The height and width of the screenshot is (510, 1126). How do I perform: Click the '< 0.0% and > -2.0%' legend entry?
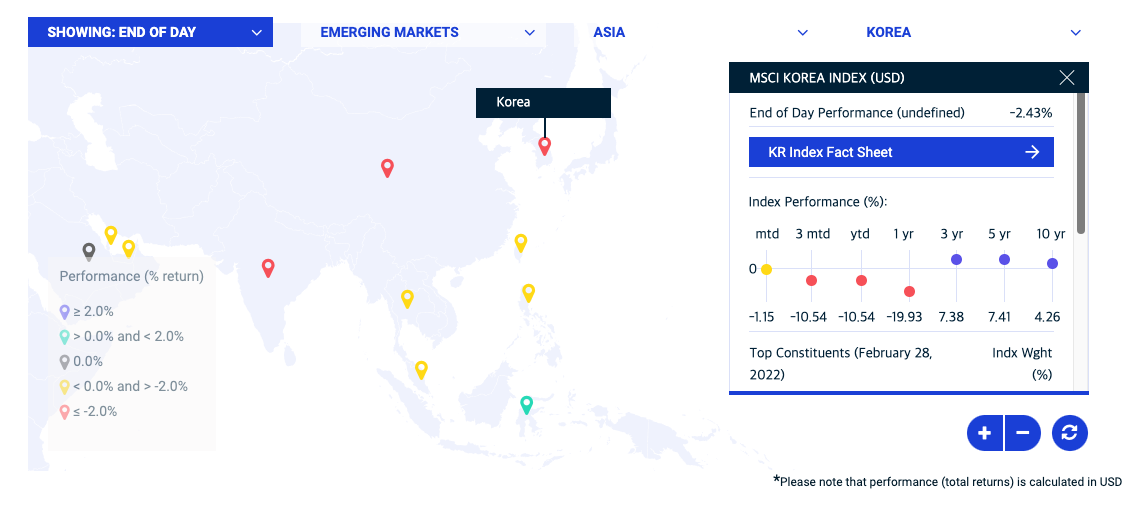point(124,386)
